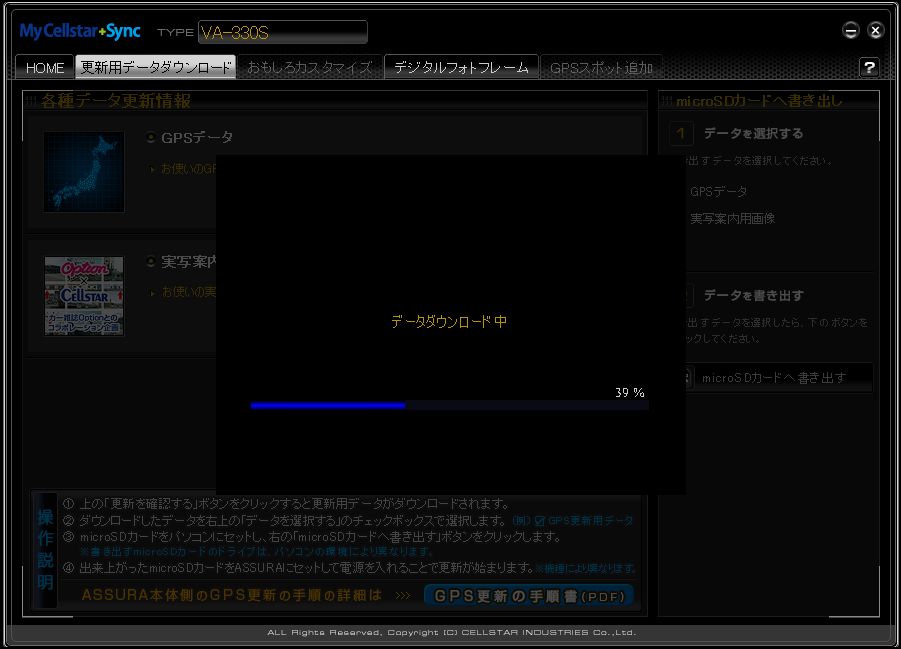The height and width of the screenshot is (649, 901).
Task: Click the Option Cellstar image thumbnail
Action: point(84,295)
